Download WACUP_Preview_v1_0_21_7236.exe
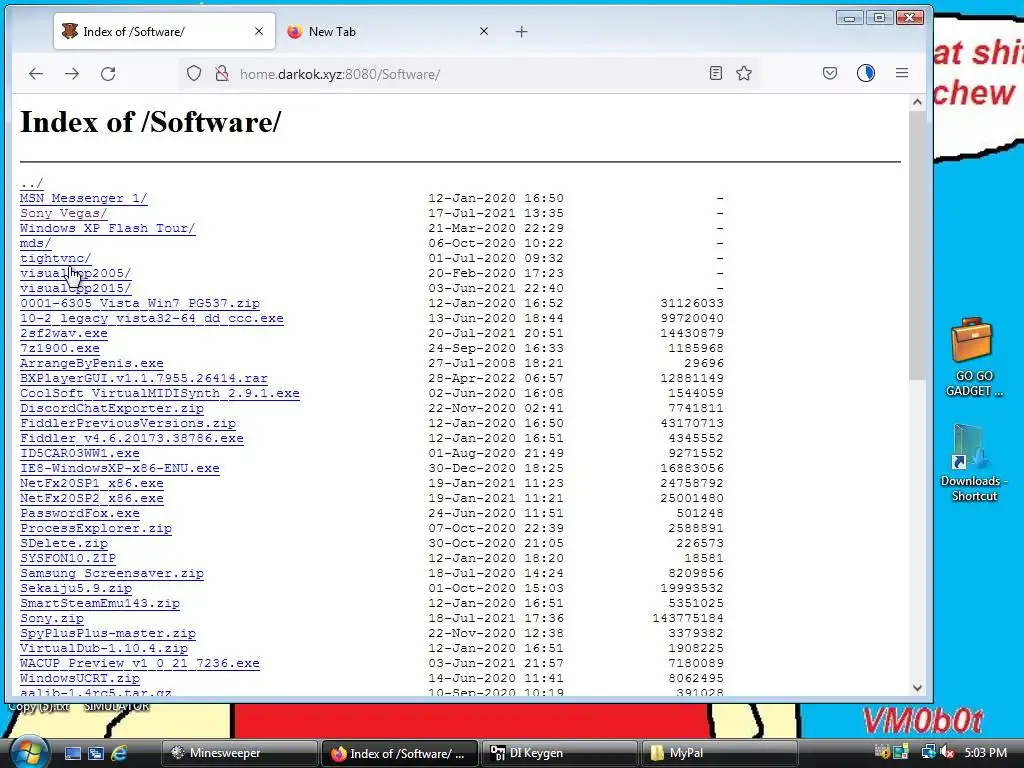 click(x=140, y=664)
